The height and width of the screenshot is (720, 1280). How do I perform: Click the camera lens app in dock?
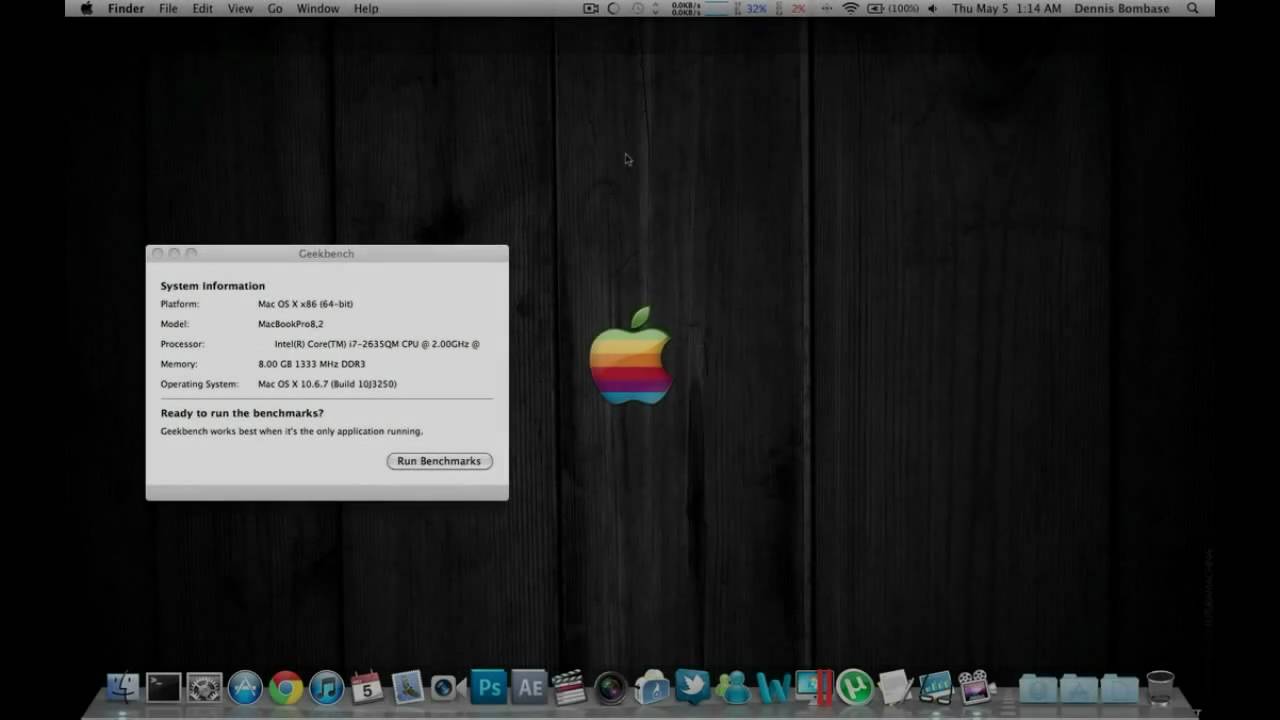coord(611,687)
